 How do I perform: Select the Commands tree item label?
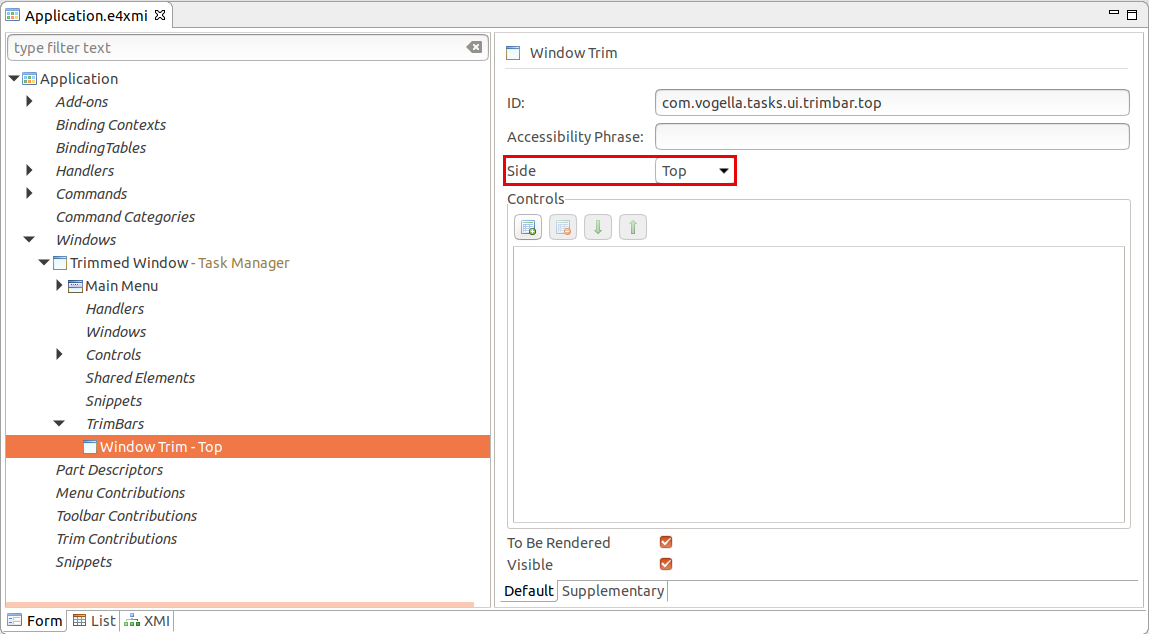[x=92, y=193]
